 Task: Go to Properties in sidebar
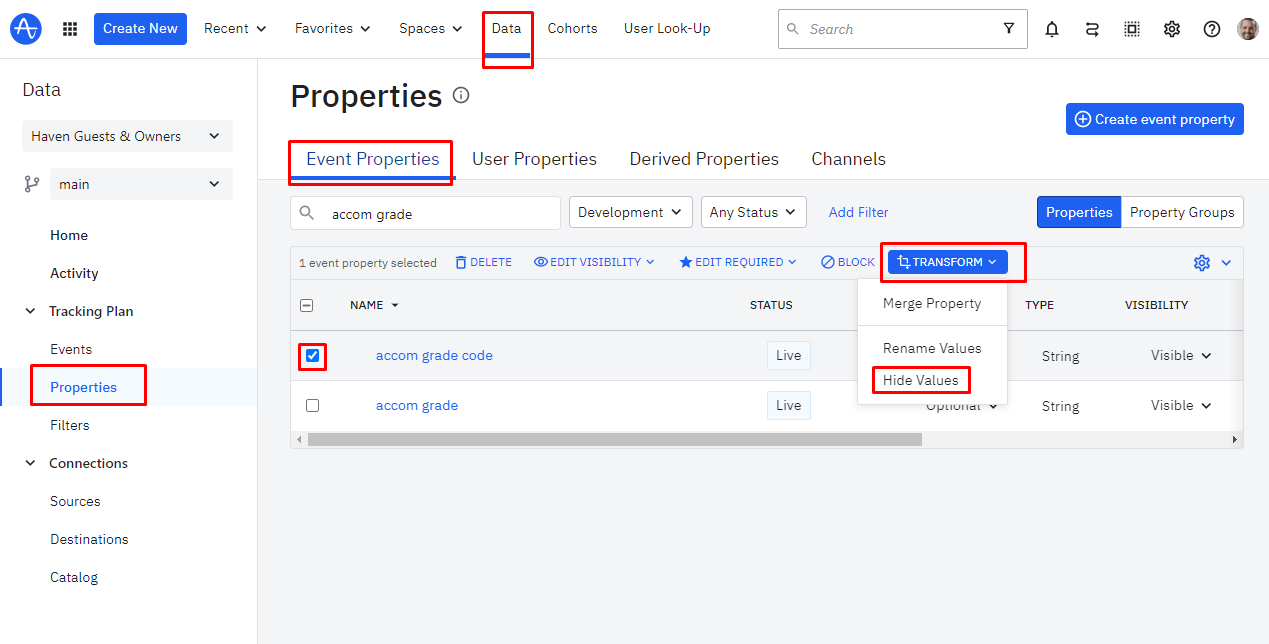[84, 387]
